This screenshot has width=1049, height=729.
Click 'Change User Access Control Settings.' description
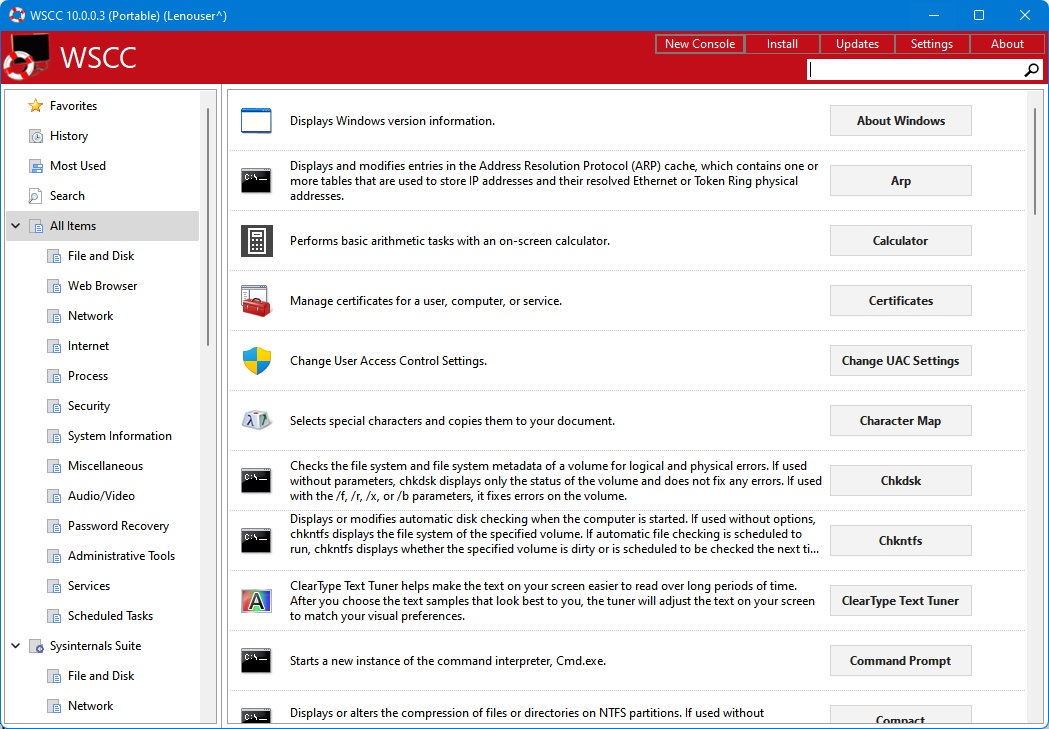point(388,361)
